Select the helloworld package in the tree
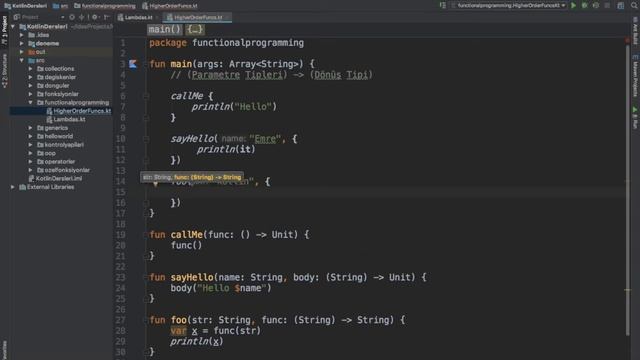Screen dimensions: 640x360 click(55, 136)
